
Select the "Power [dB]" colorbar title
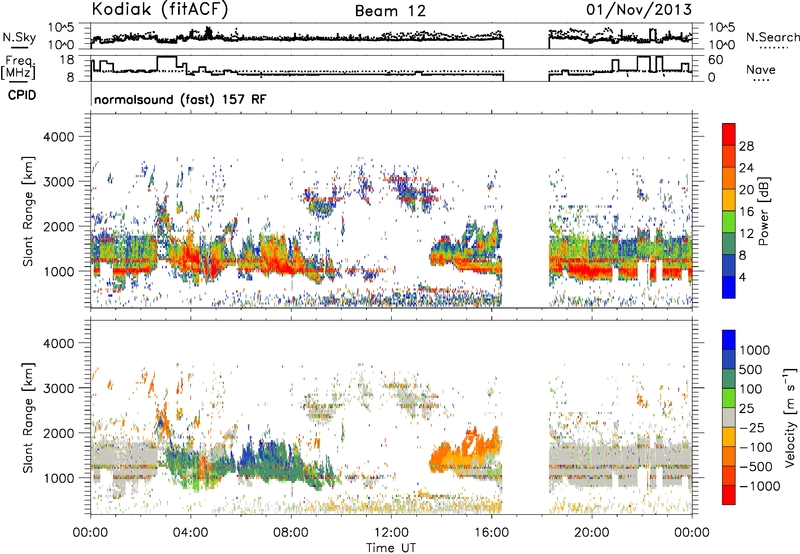pos(763,211)
